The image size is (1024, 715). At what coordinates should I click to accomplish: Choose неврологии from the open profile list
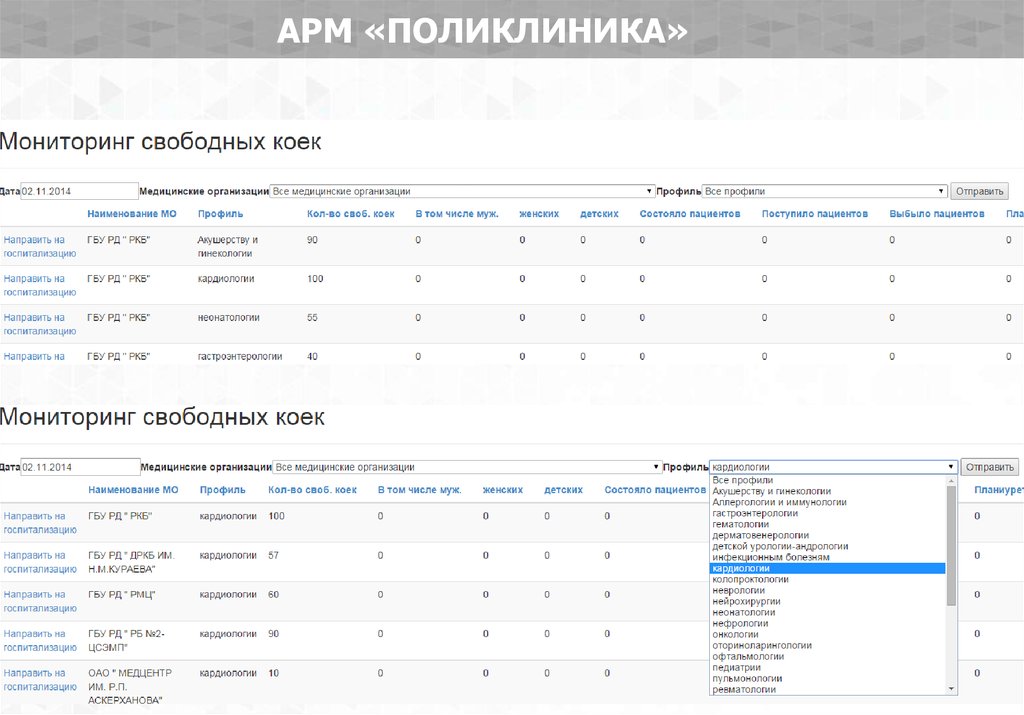741,590
